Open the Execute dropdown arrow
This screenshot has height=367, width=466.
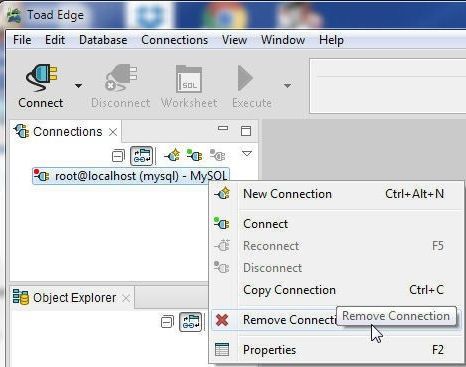(287, 86)
